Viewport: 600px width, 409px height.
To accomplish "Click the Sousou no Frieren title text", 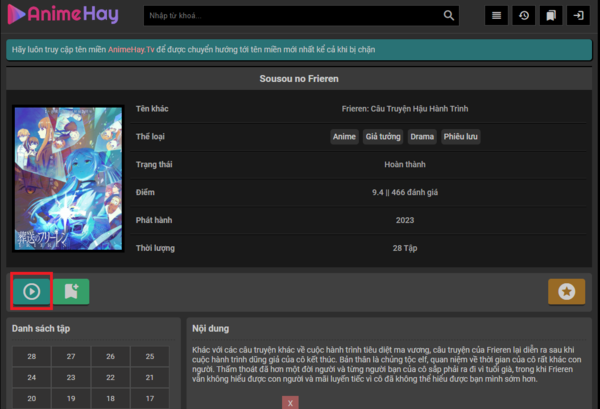I will click(x=299, y=79).
